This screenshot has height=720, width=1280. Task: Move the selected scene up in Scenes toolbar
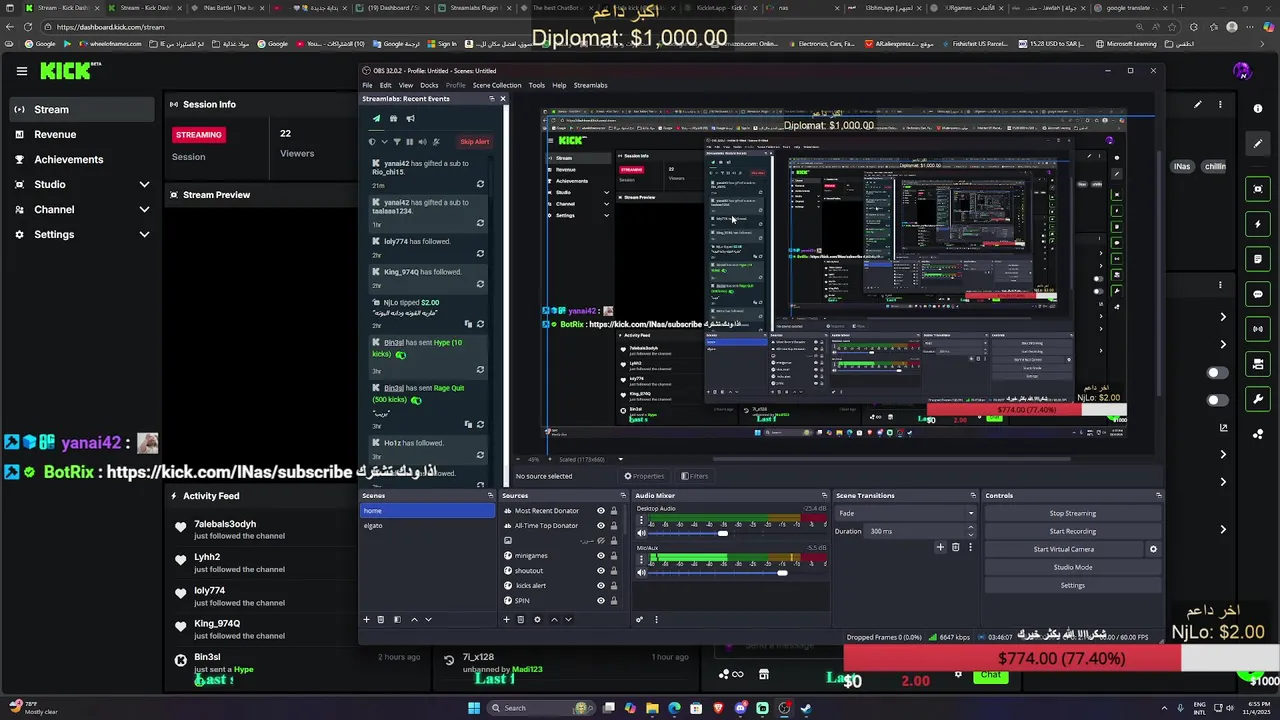pyautogui.click(x=414, y=619)
